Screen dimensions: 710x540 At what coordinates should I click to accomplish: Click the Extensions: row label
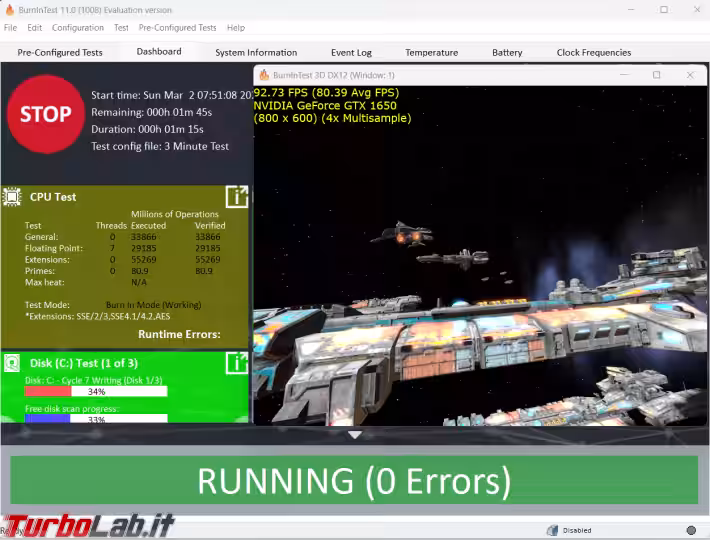point(47,259)
